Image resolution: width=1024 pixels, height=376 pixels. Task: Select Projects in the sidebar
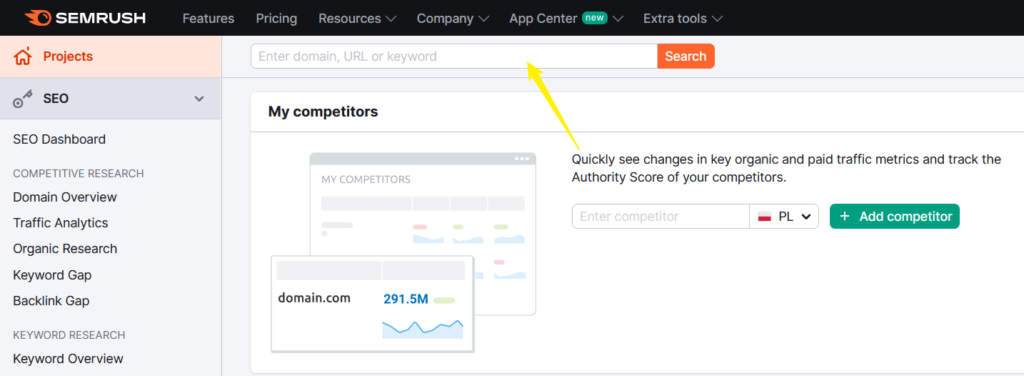110,57
